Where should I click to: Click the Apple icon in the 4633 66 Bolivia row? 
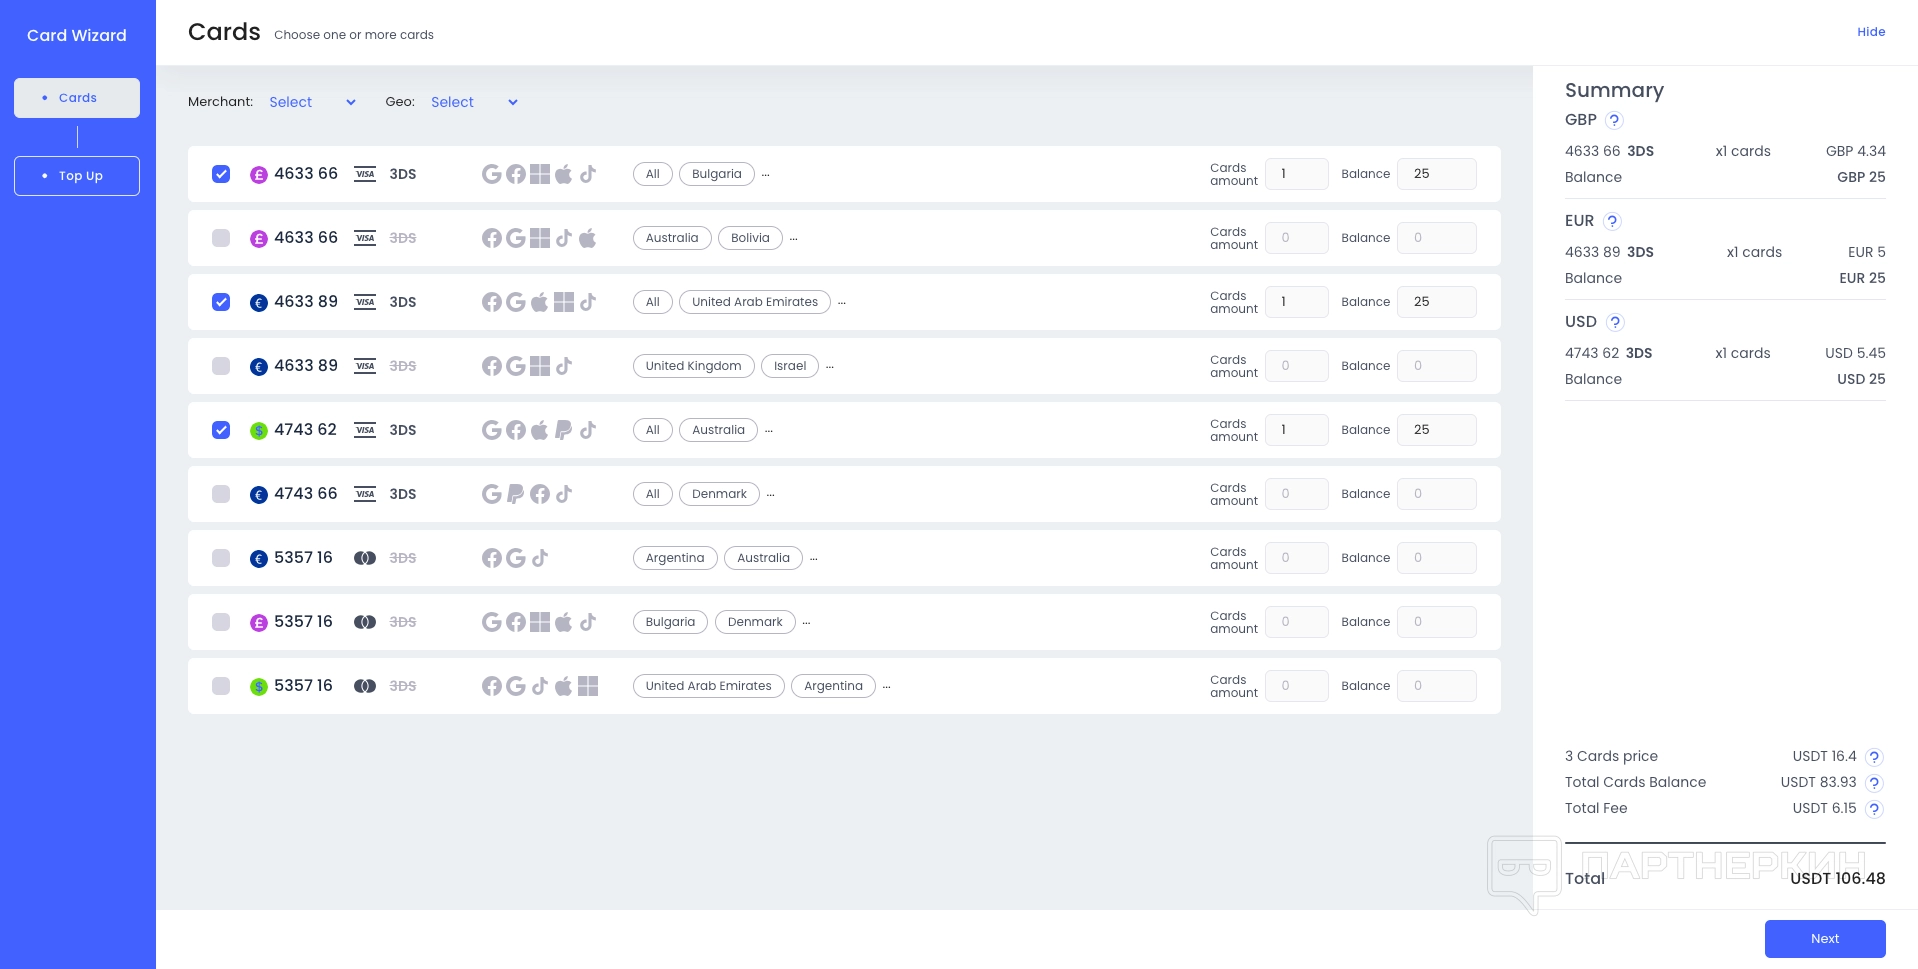point(588,238)
